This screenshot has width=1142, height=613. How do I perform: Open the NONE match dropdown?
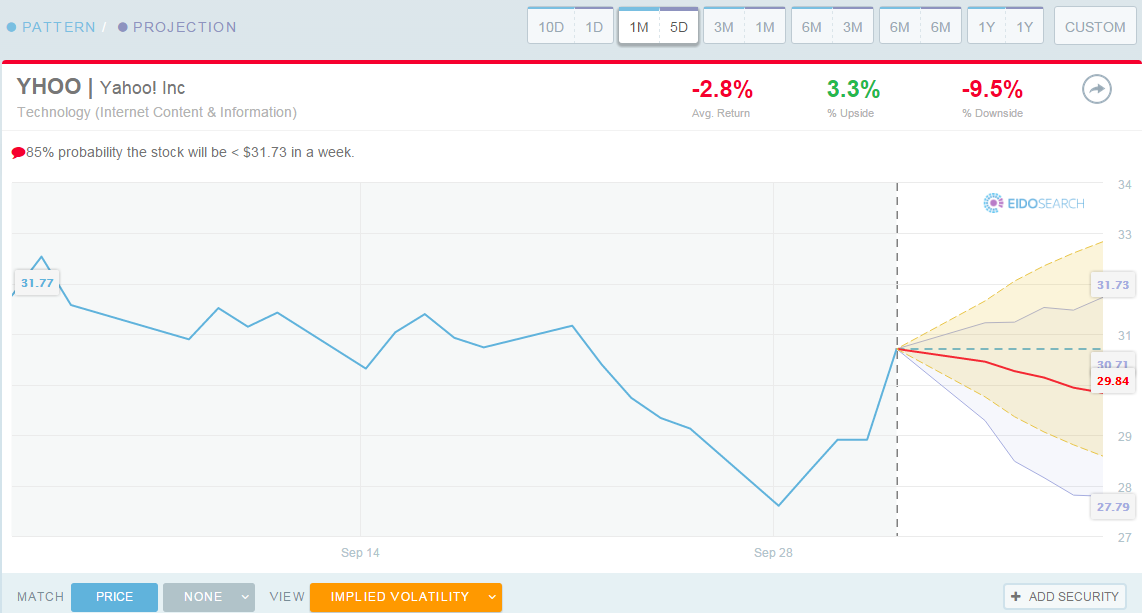pyautogui.click(x=209, y=597)
